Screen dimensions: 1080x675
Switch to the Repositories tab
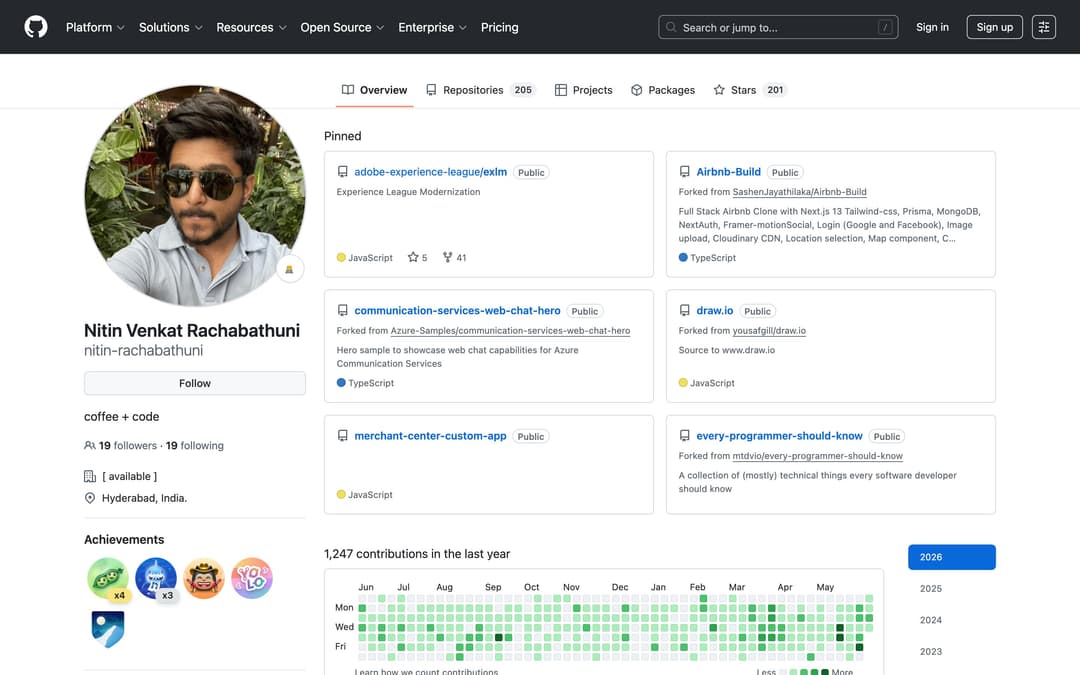coord(480,90)
